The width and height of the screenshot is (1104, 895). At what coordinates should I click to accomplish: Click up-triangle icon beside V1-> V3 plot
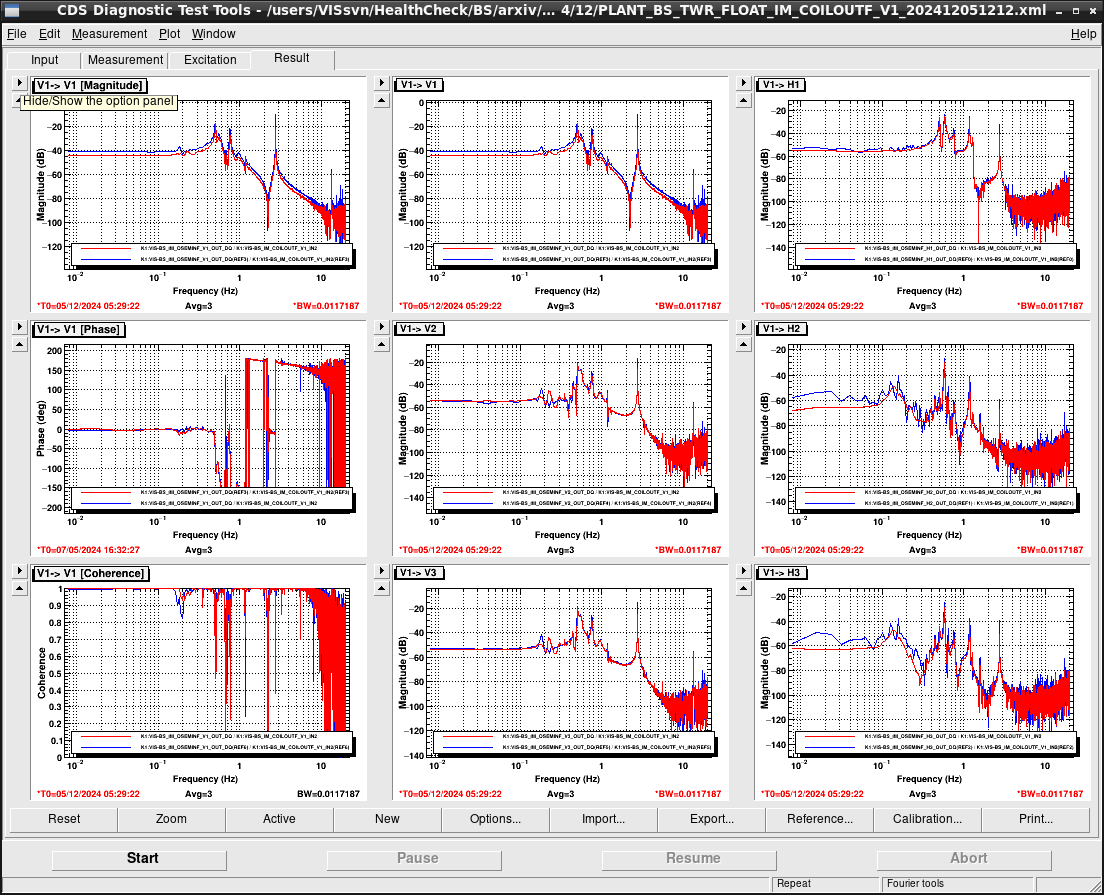coord(382,589)
